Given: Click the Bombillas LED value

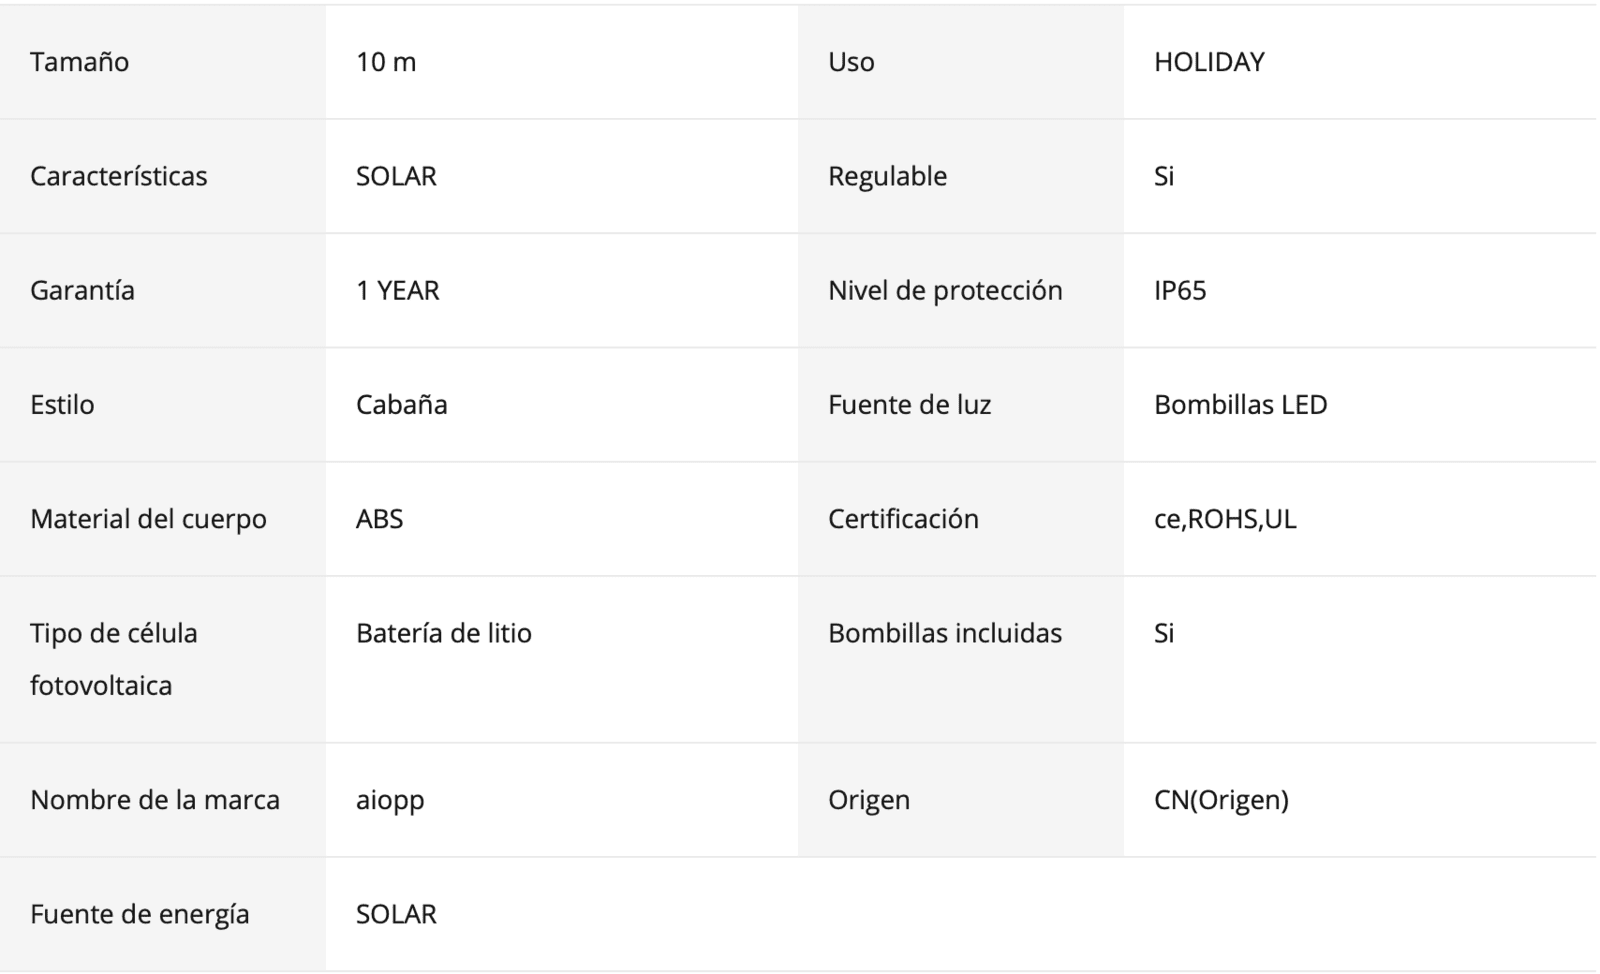Looking at the screenshot, I should [1240, 404].
